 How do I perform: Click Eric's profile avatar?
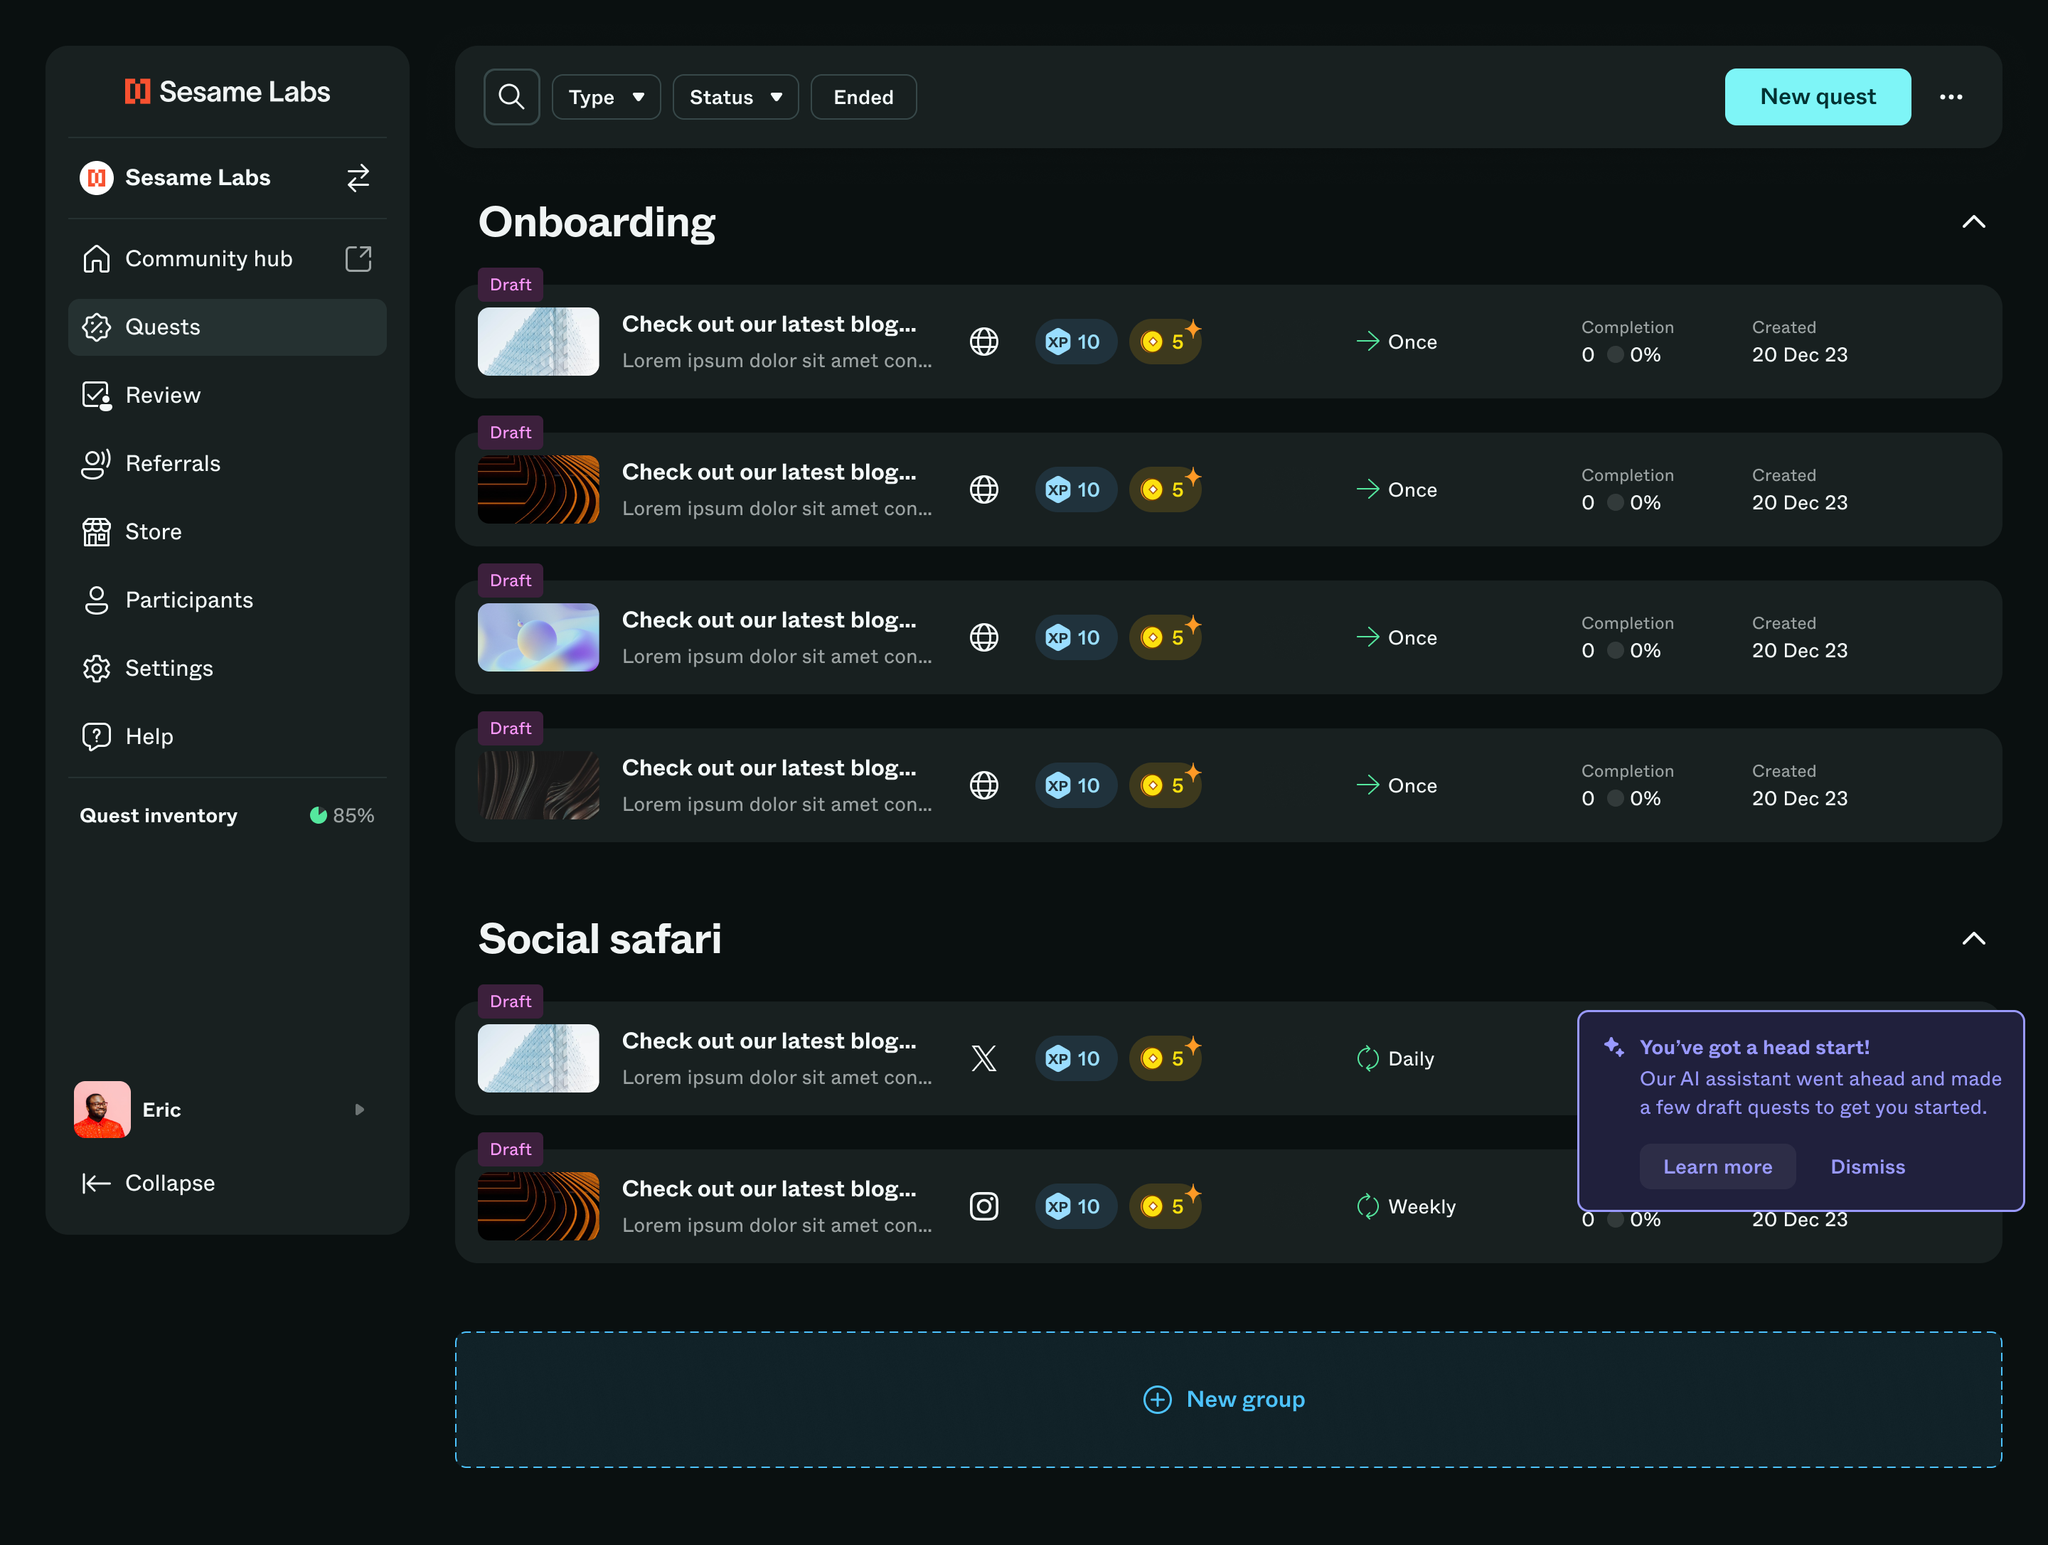102,1110
